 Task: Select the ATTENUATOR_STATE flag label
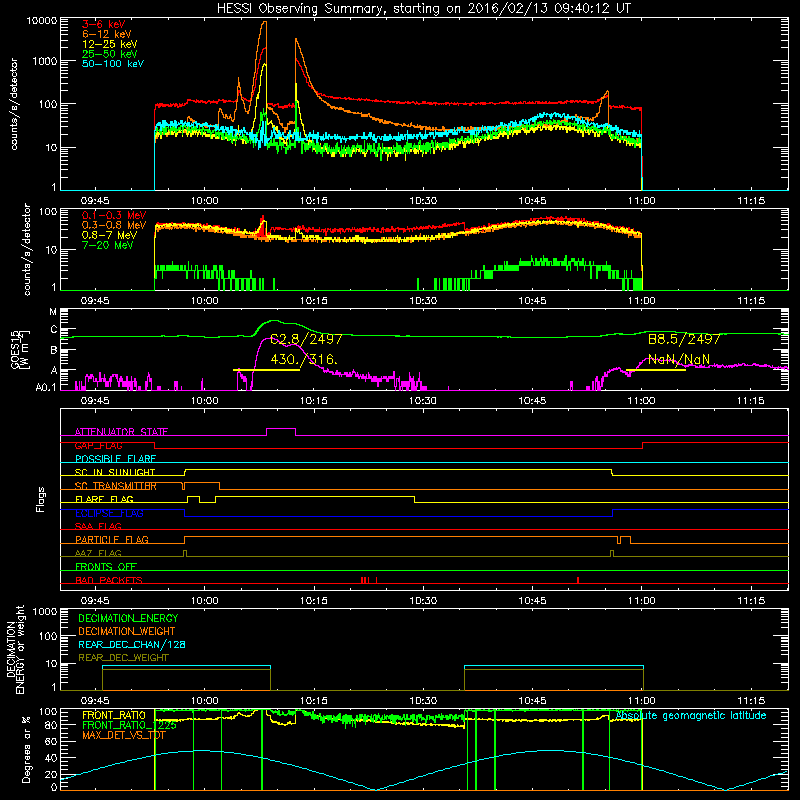point(121,432)
